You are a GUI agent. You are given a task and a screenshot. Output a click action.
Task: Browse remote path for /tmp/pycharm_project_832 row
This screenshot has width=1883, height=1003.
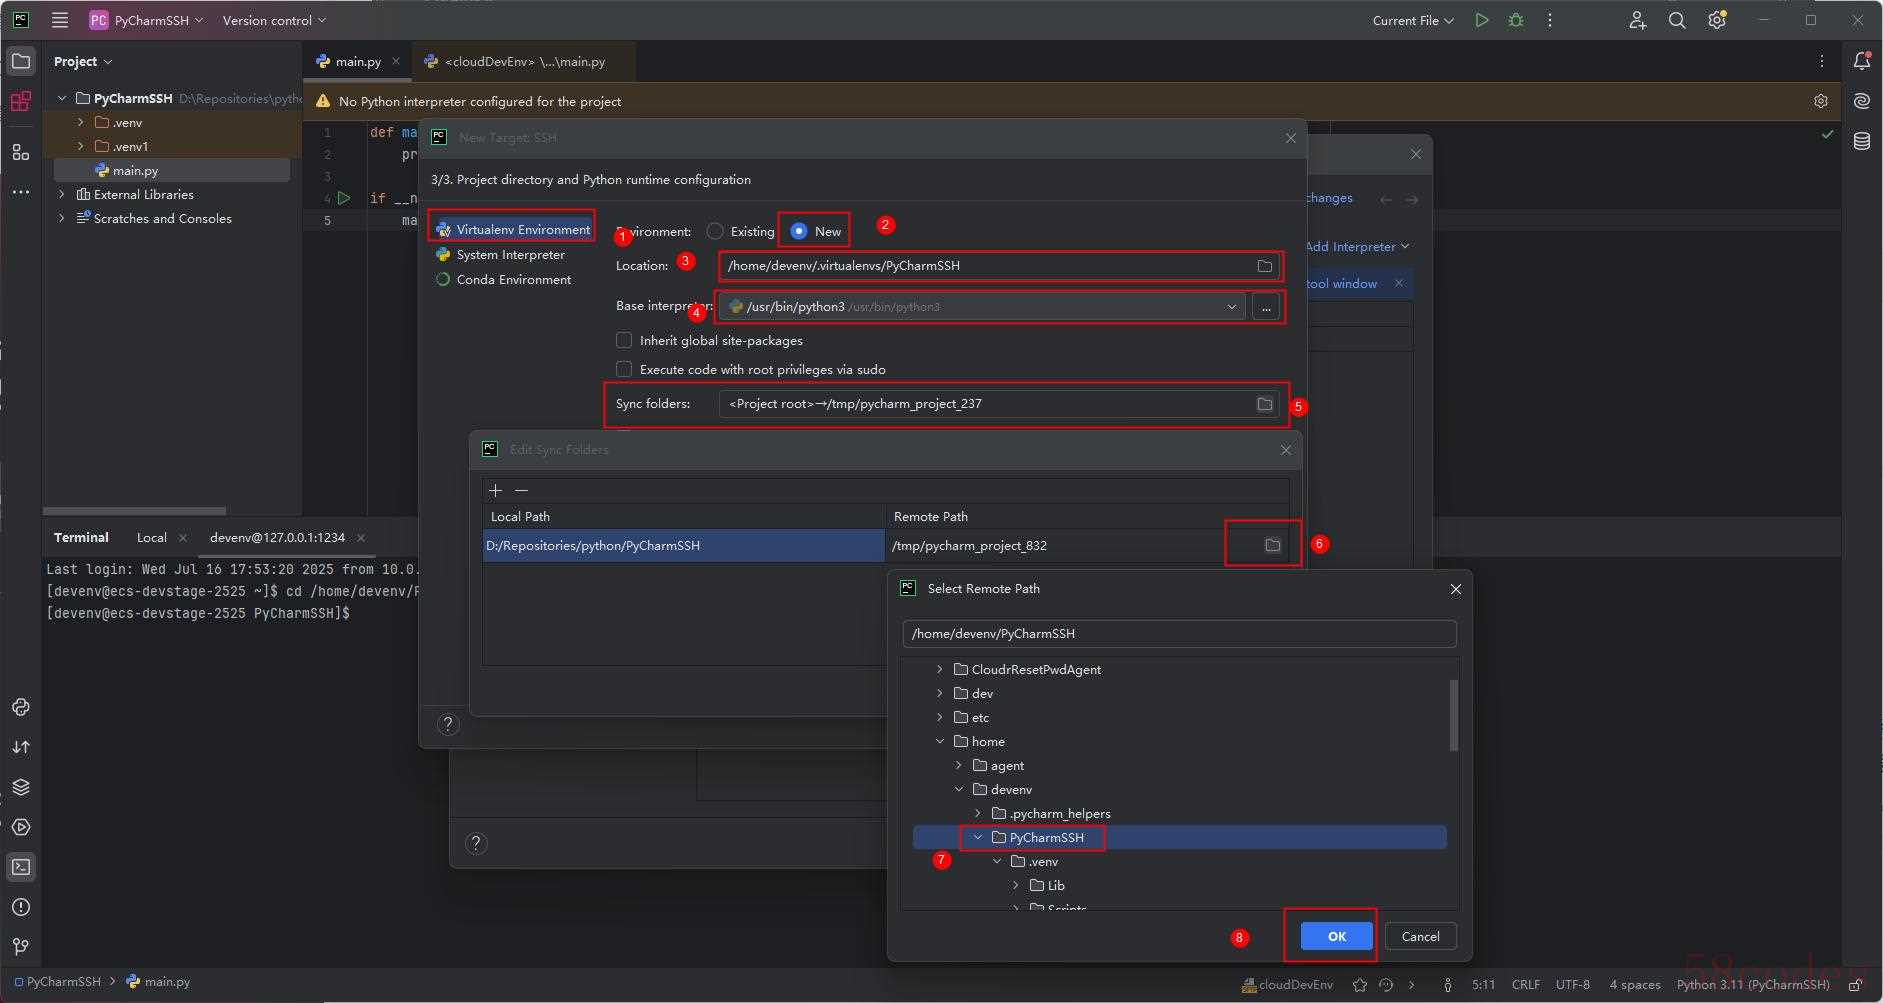coord(1272,545)
